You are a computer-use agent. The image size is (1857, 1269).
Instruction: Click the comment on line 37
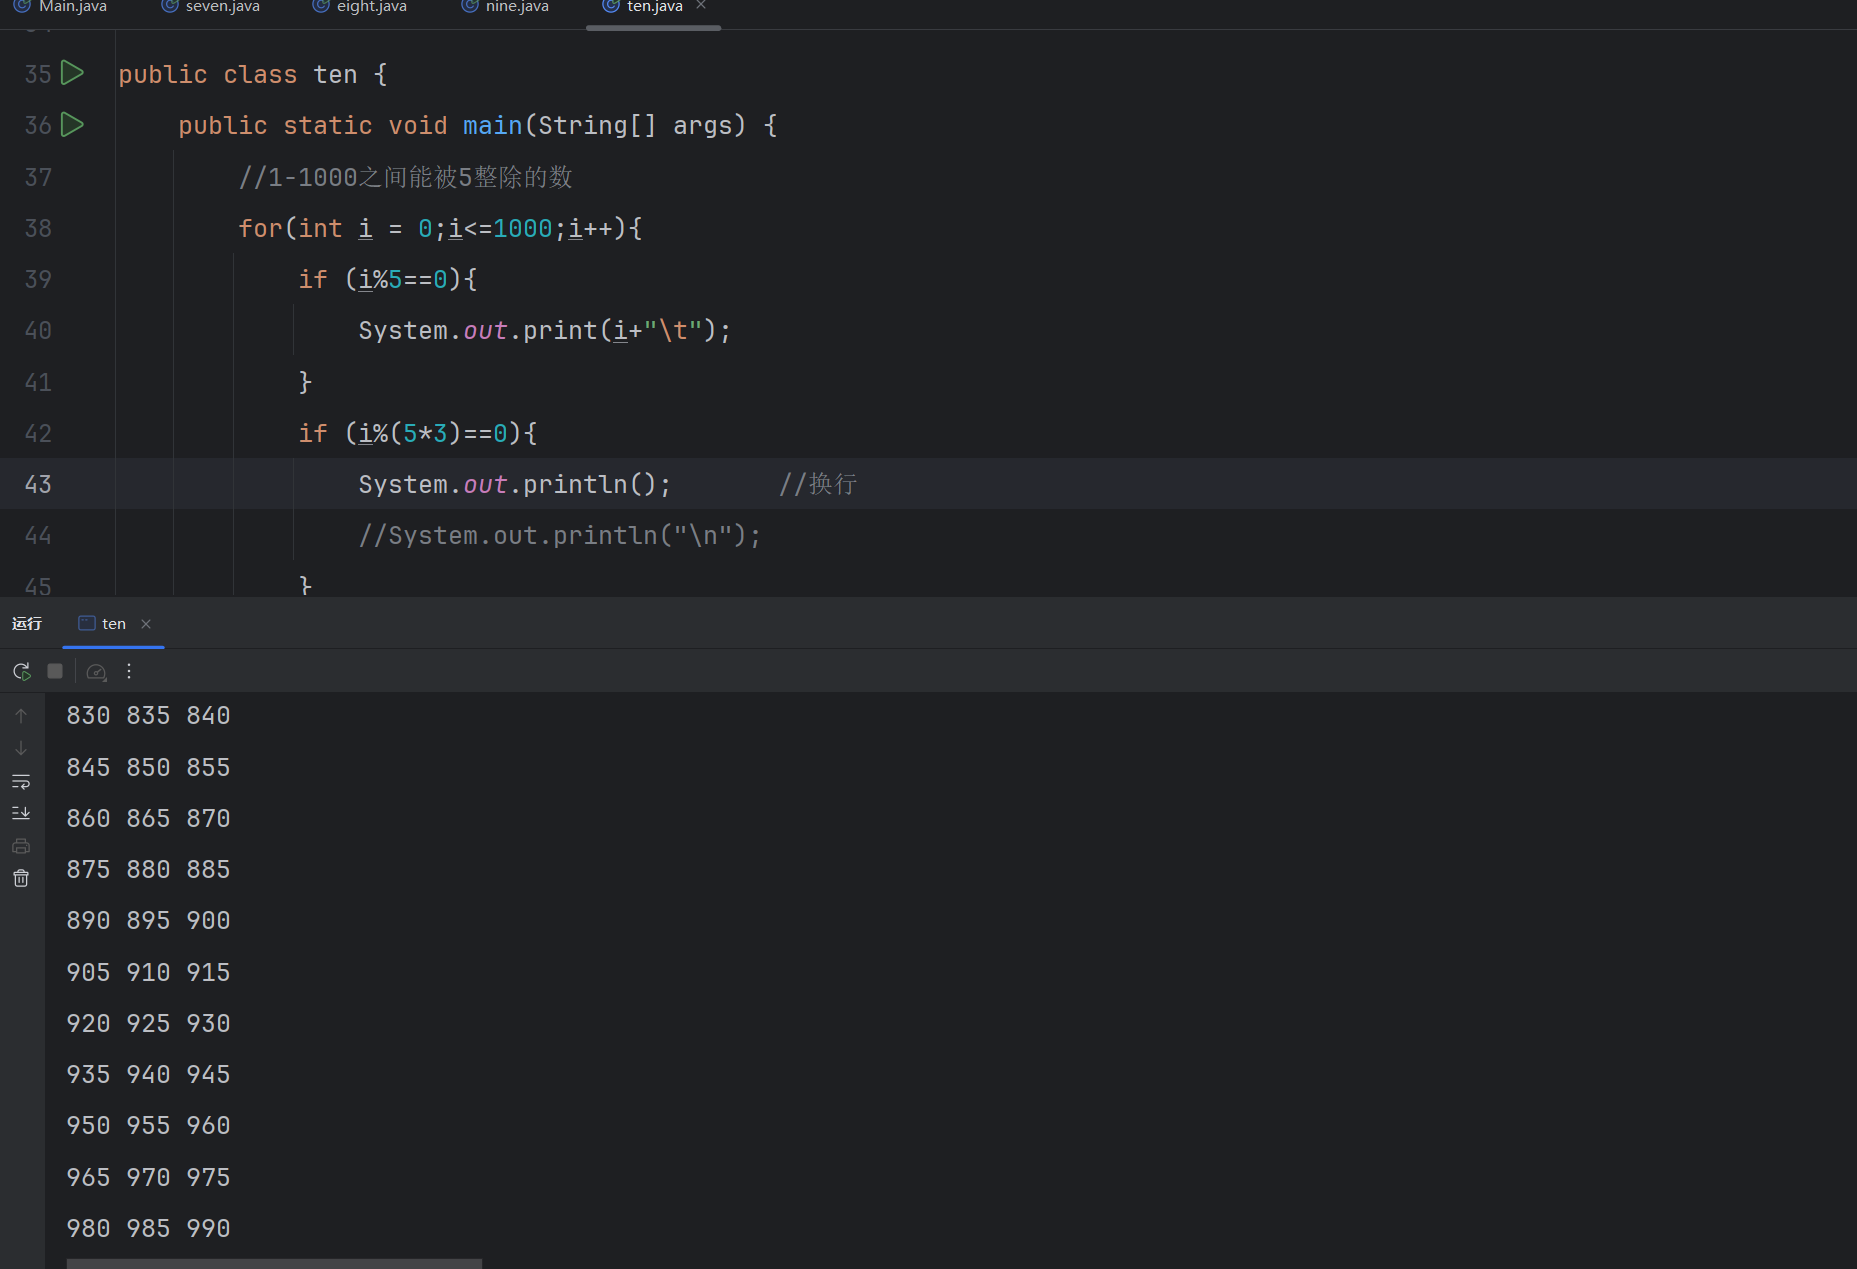pos(405,178)
